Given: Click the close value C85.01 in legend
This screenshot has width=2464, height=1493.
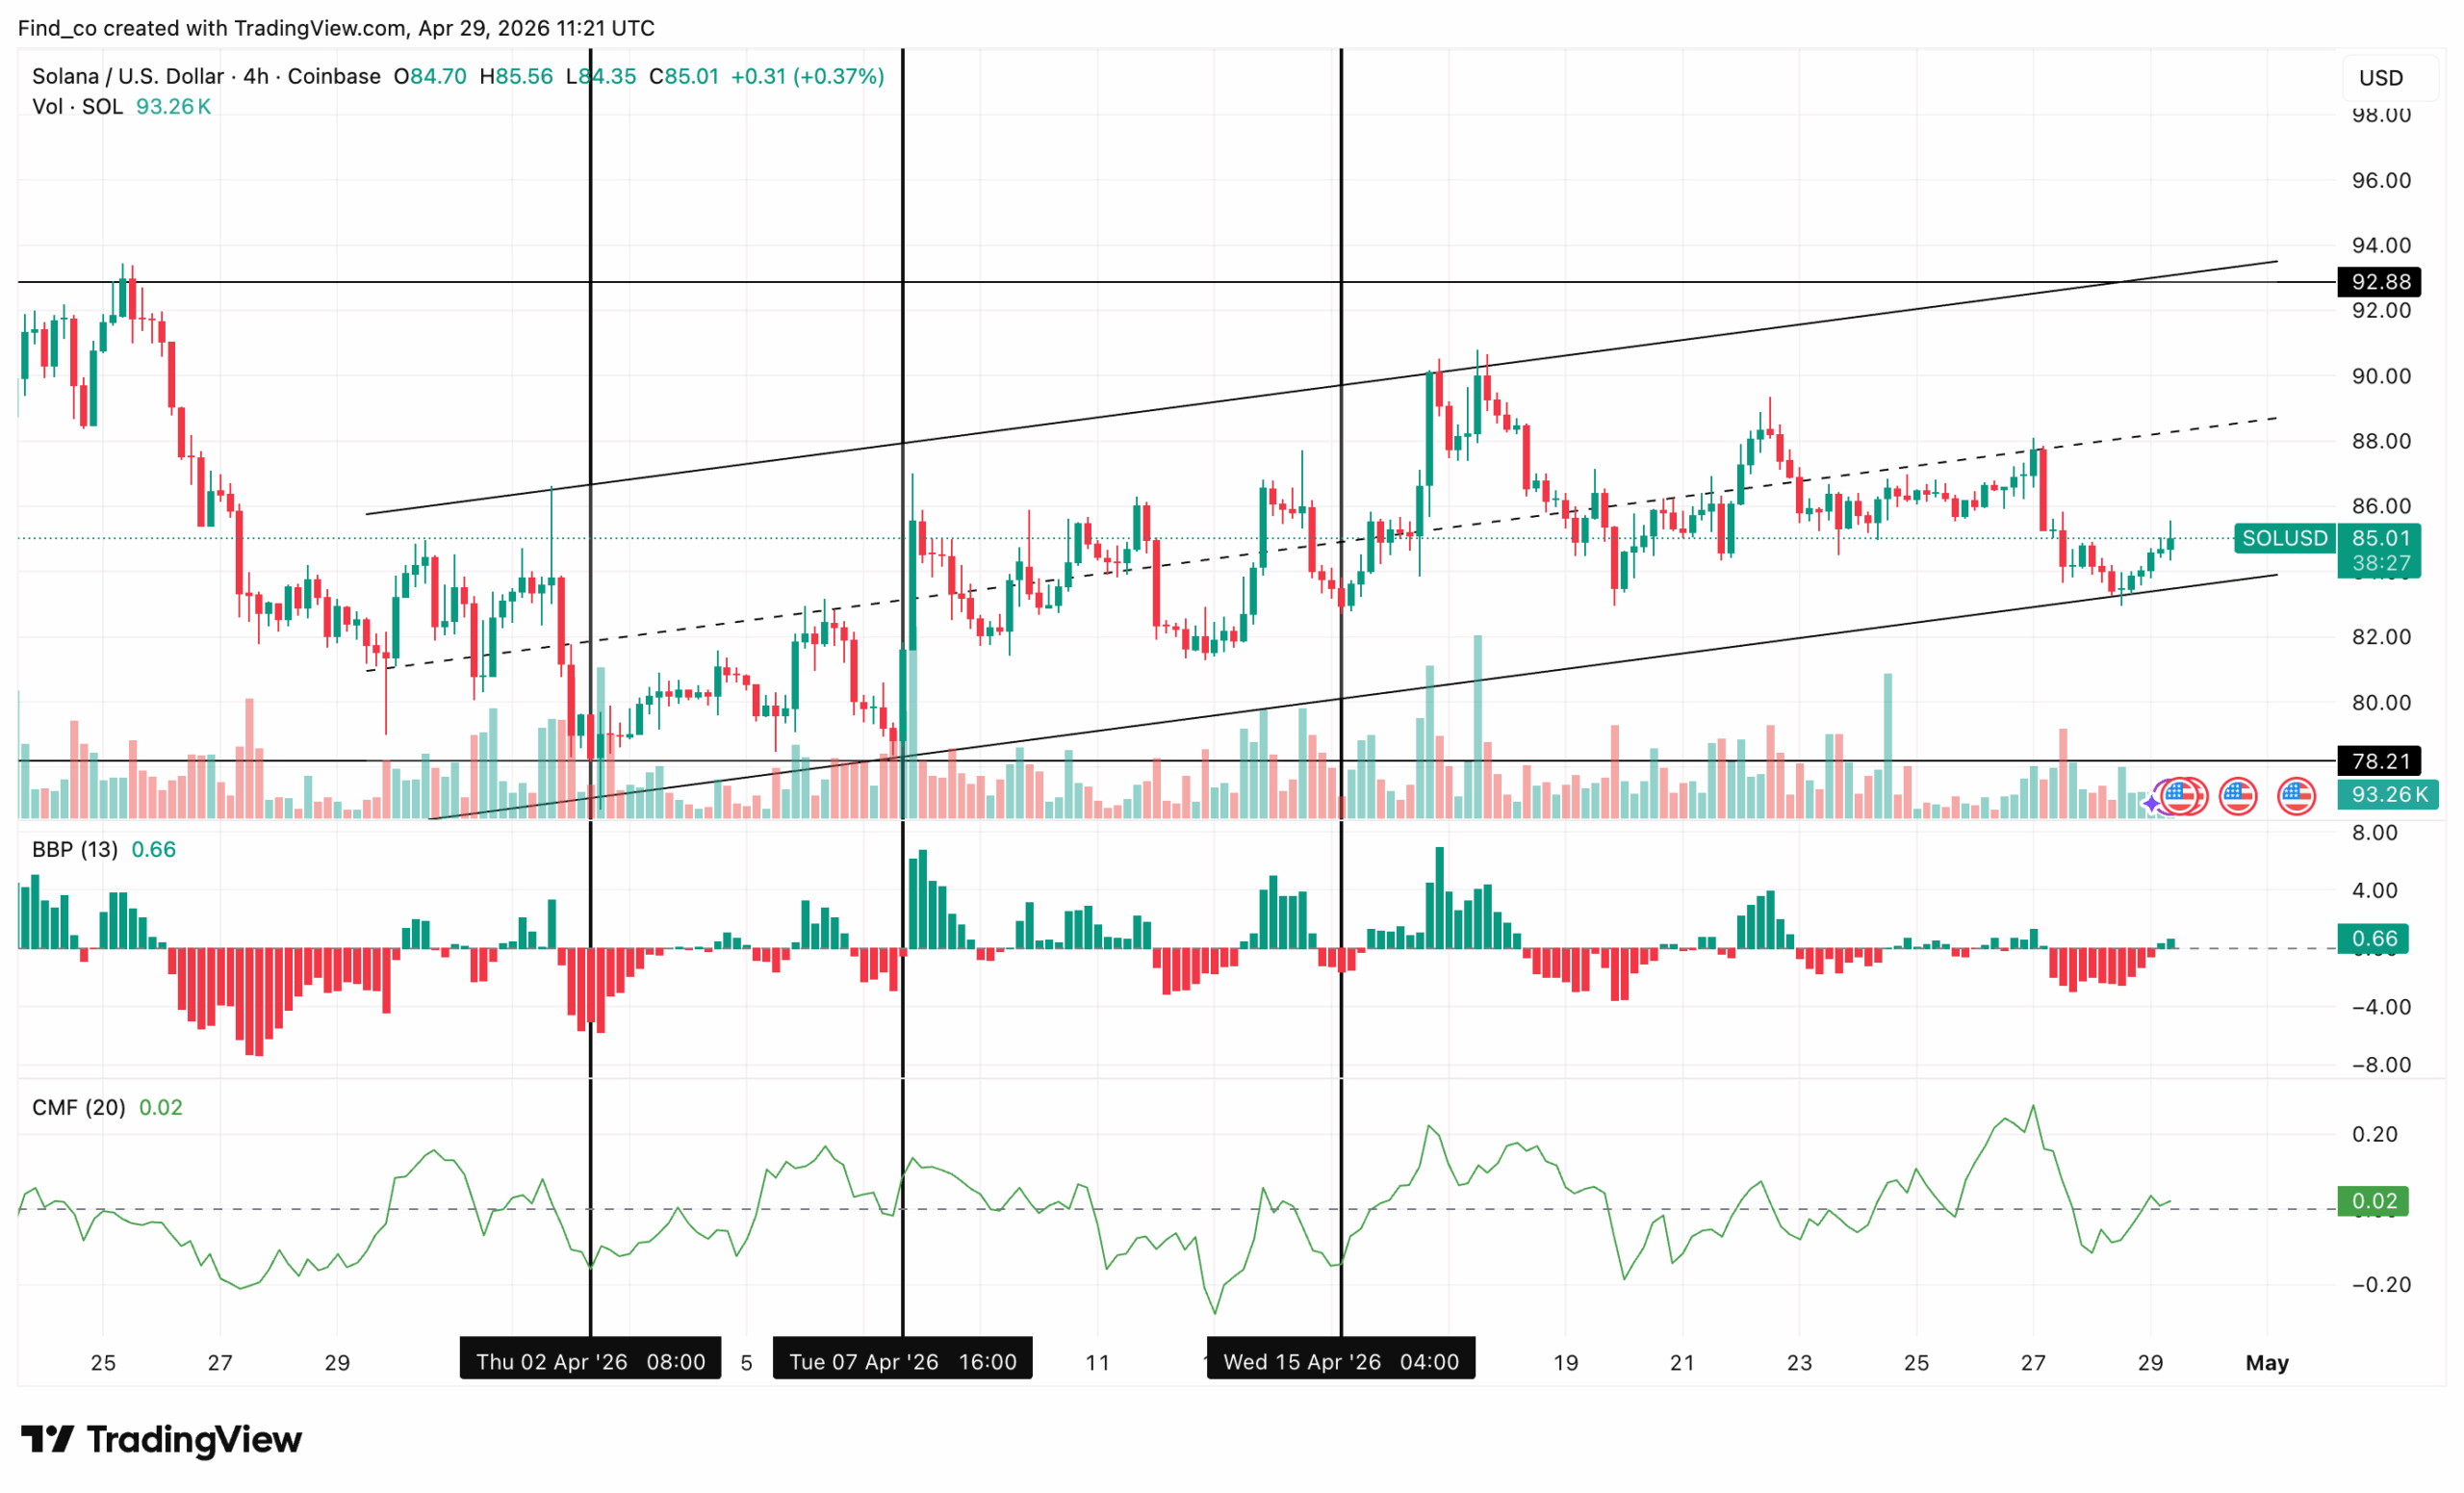Looking at the screenshot, I should click(684, 76).
